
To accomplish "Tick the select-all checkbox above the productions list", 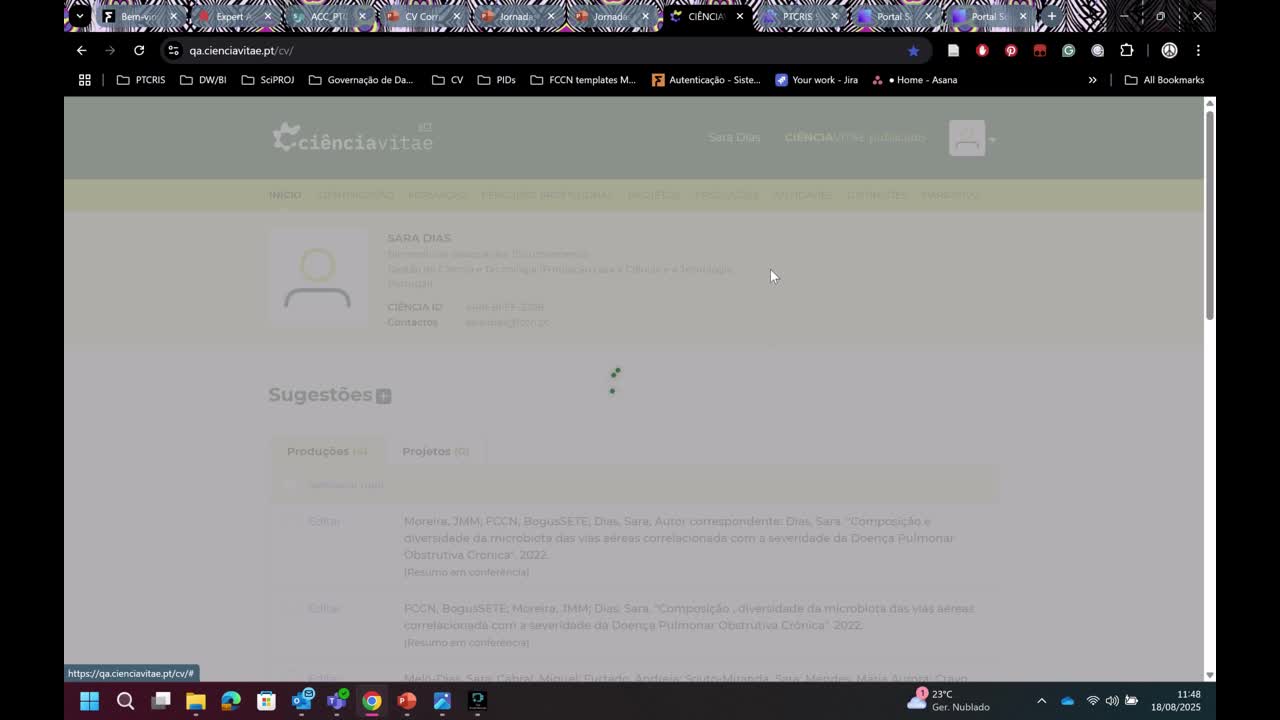I will (290, 485).
